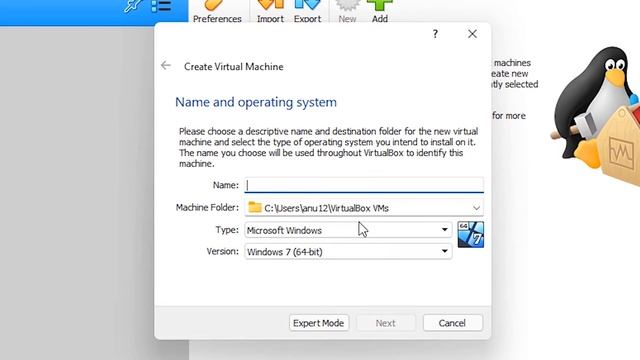The image size is (640, 360).
Task: Click the VirtualBox penguin mascot image
Action: 596,116
